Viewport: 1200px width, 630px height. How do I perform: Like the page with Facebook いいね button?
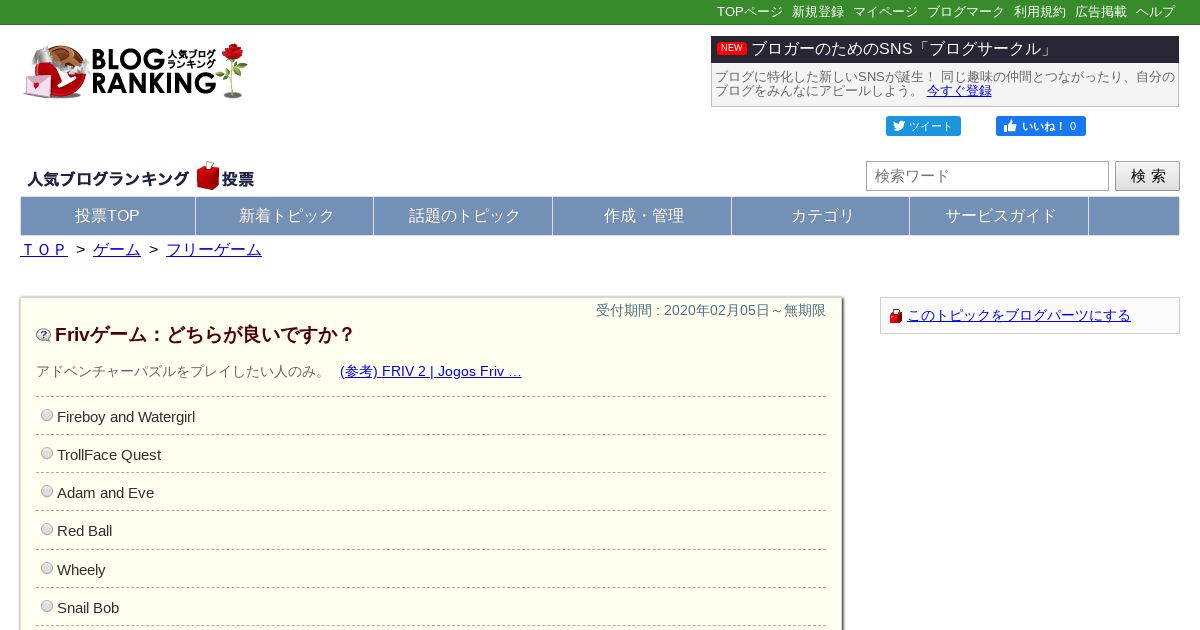click(x=1041, y=126)
